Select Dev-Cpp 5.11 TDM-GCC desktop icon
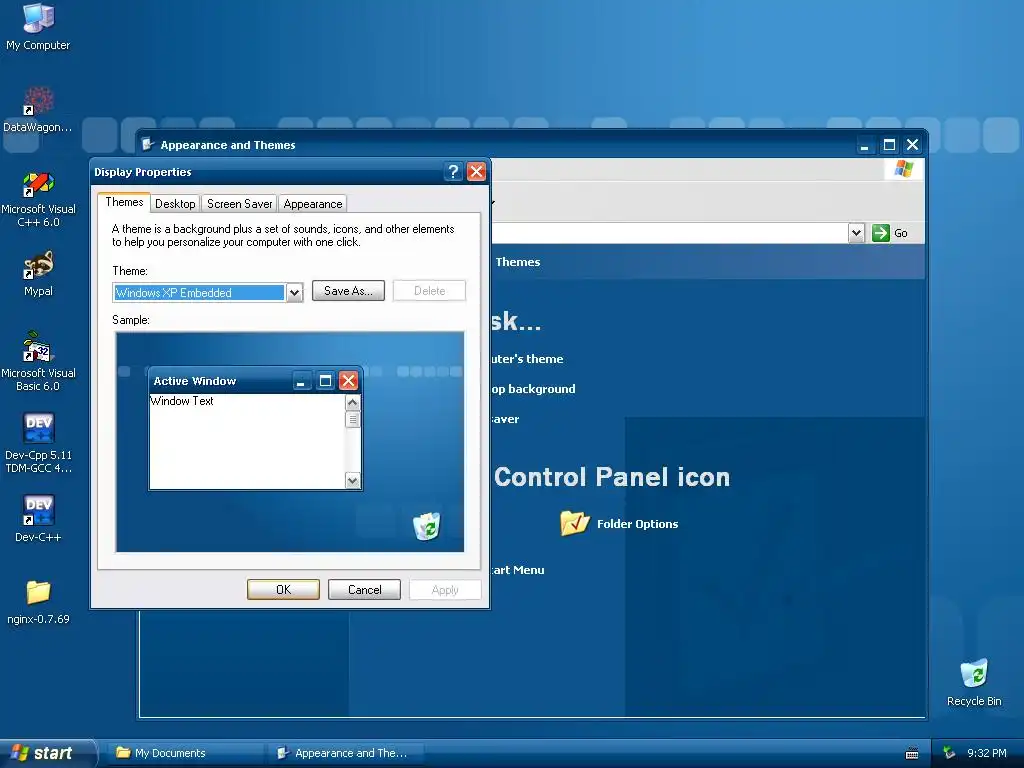 (38, 443)
